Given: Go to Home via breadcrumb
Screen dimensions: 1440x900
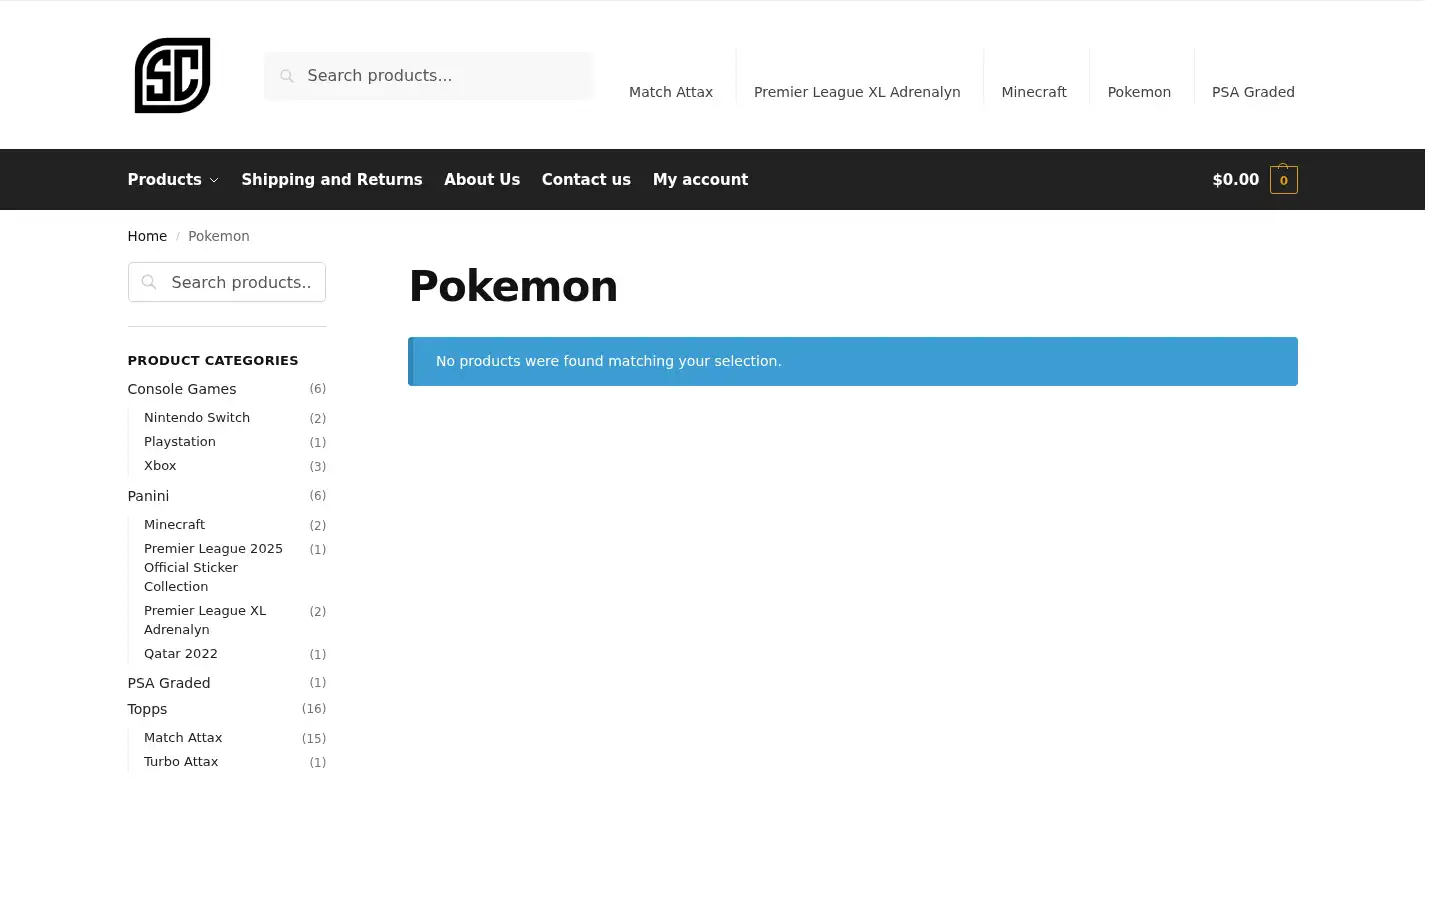Looking at the screenshot, I should [147, 236].
